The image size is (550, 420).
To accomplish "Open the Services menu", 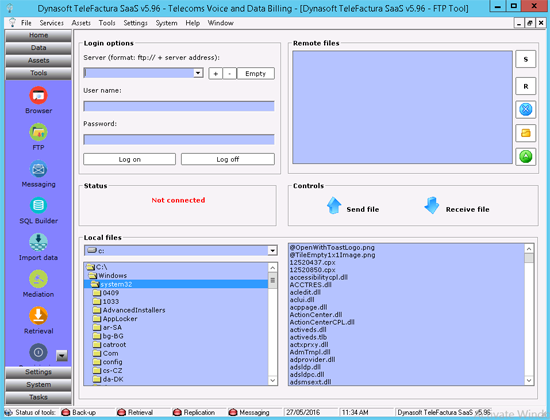I will [52, 23].
